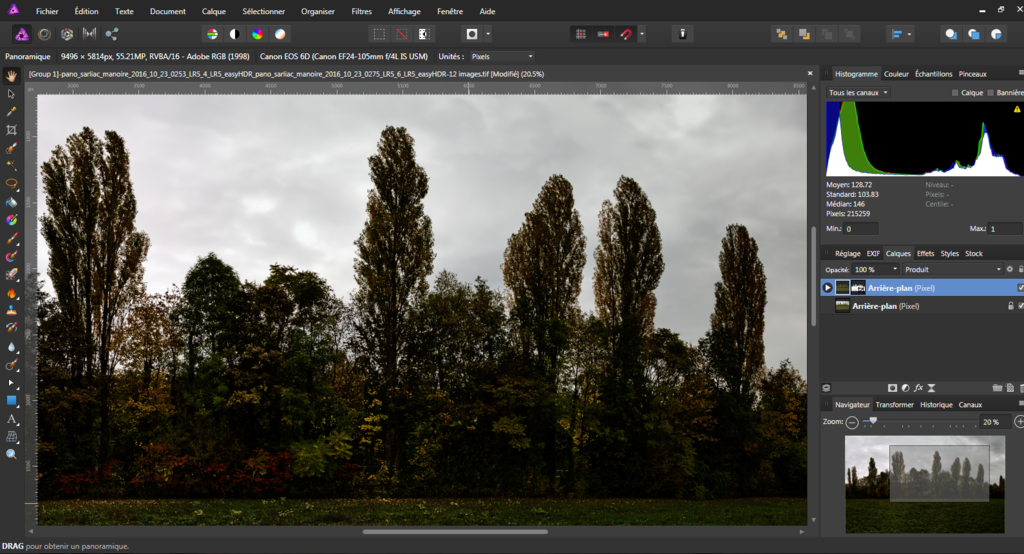The height and width of the screenshot is (554, 1024).
Task: Hide the bottom locked Arrière-plan layer
Action: [1021, 306]
